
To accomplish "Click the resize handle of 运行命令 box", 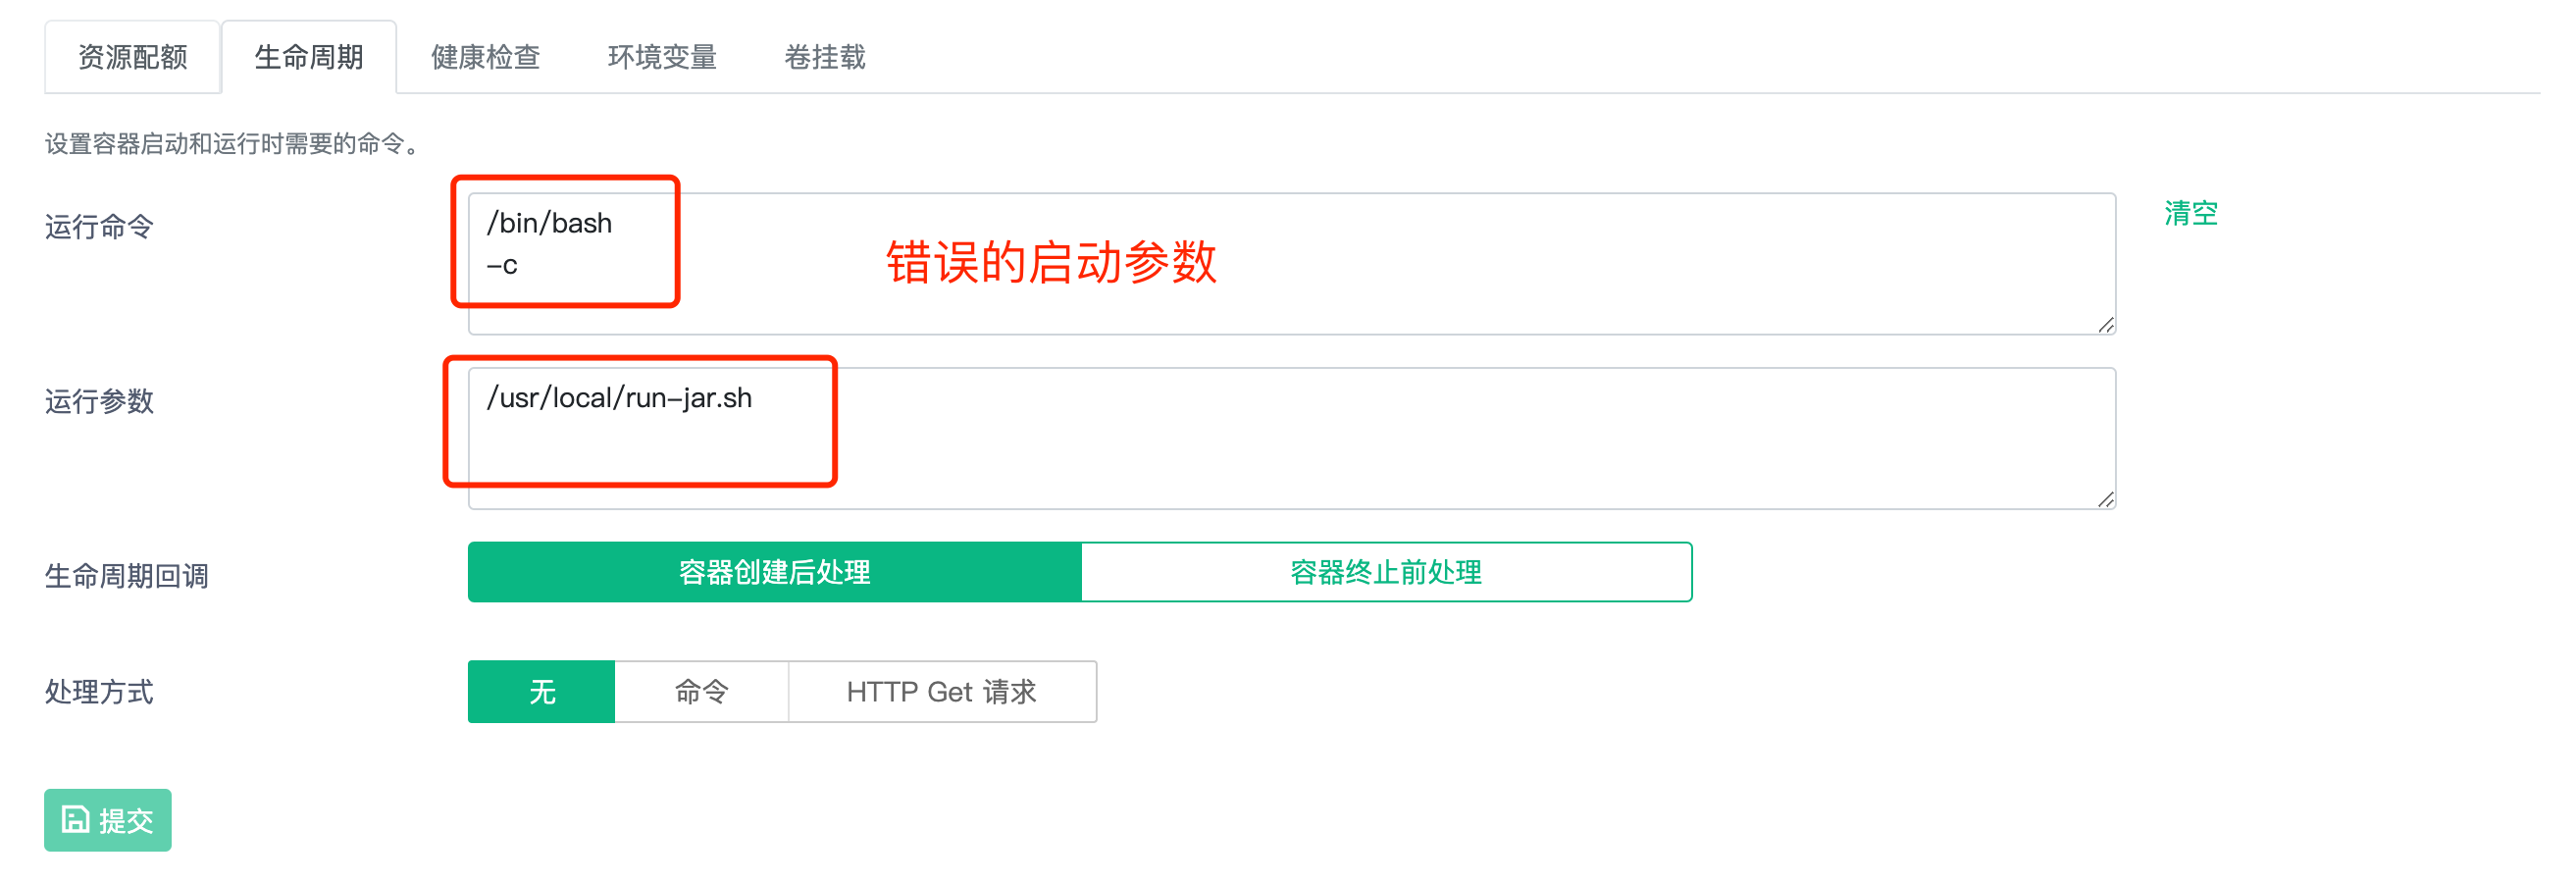I will tap(2105, 325).
